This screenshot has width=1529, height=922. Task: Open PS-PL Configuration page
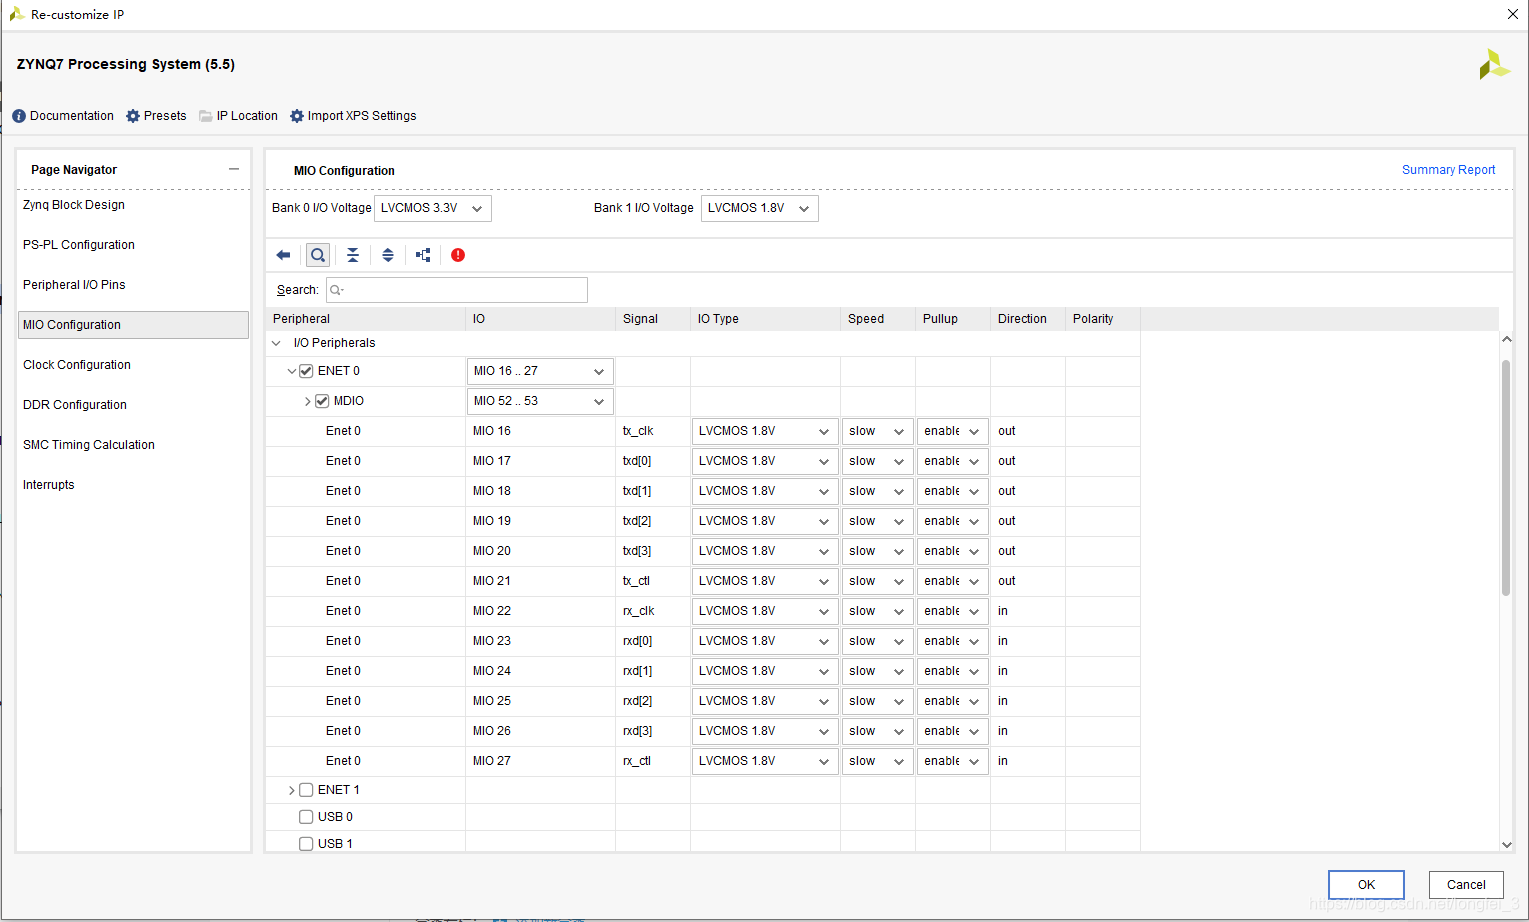(79, 245)
